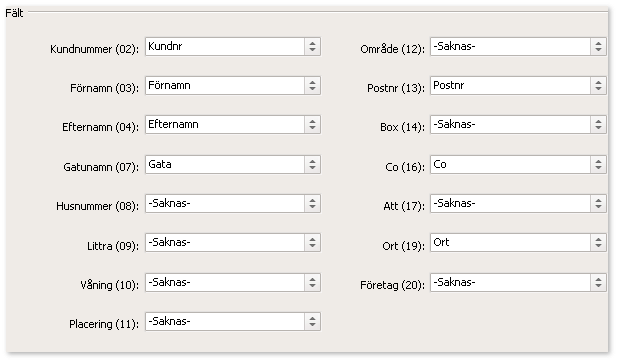Viewport: 618px width, 362px height.
Task: Open the Littra (09) selector arrows
Action: tap(312, 243)
